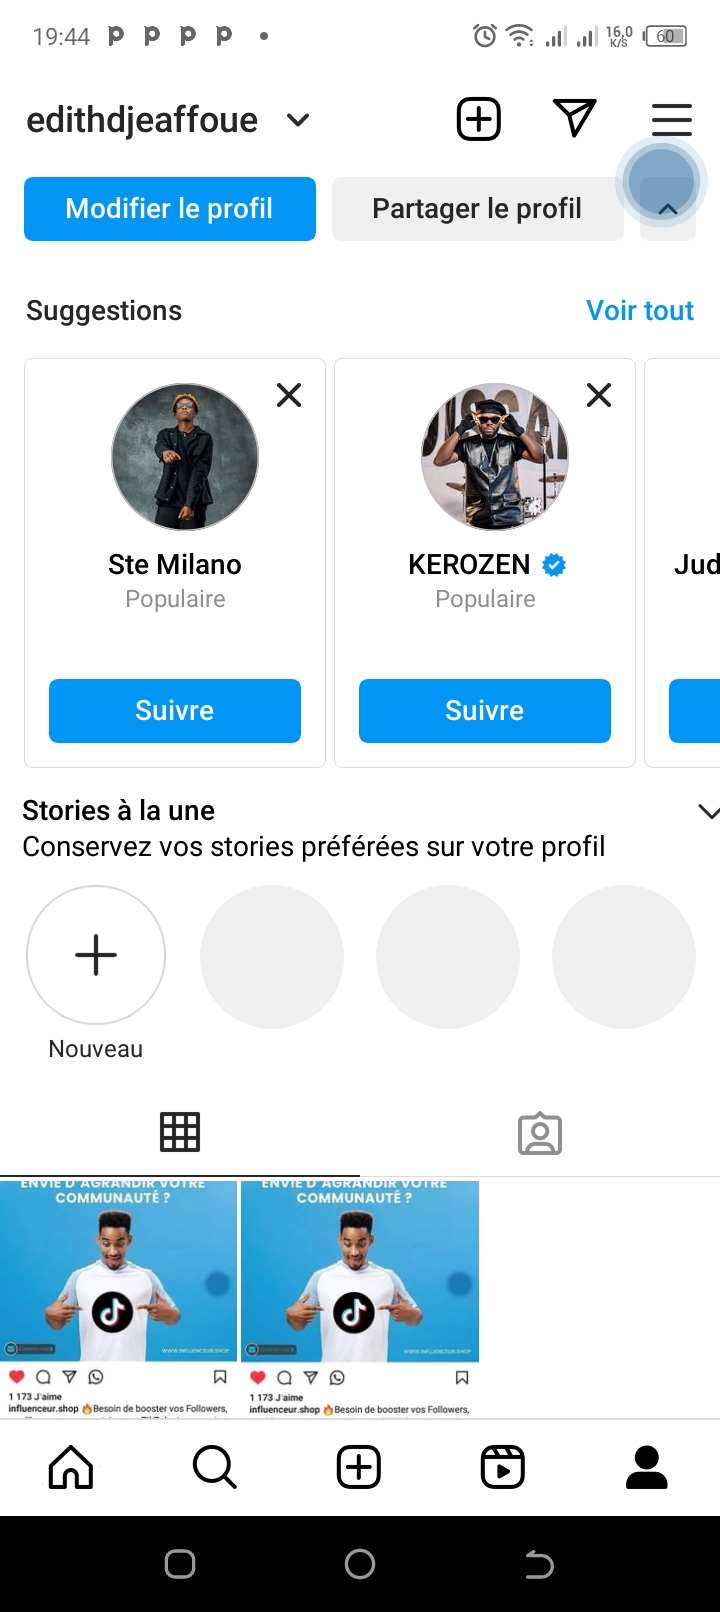Expand account switcher next to edithdjeaffoue

click(x=298, y=120)
